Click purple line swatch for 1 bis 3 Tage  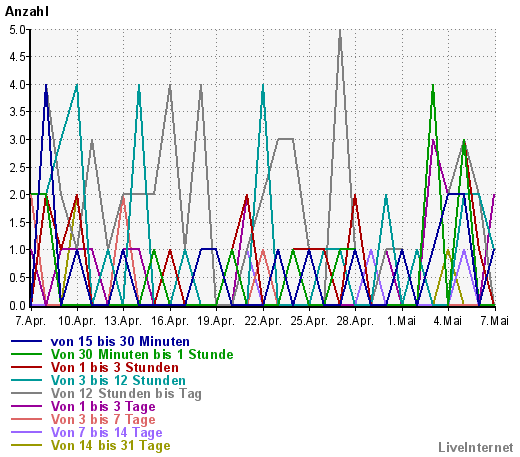(27, 406)
